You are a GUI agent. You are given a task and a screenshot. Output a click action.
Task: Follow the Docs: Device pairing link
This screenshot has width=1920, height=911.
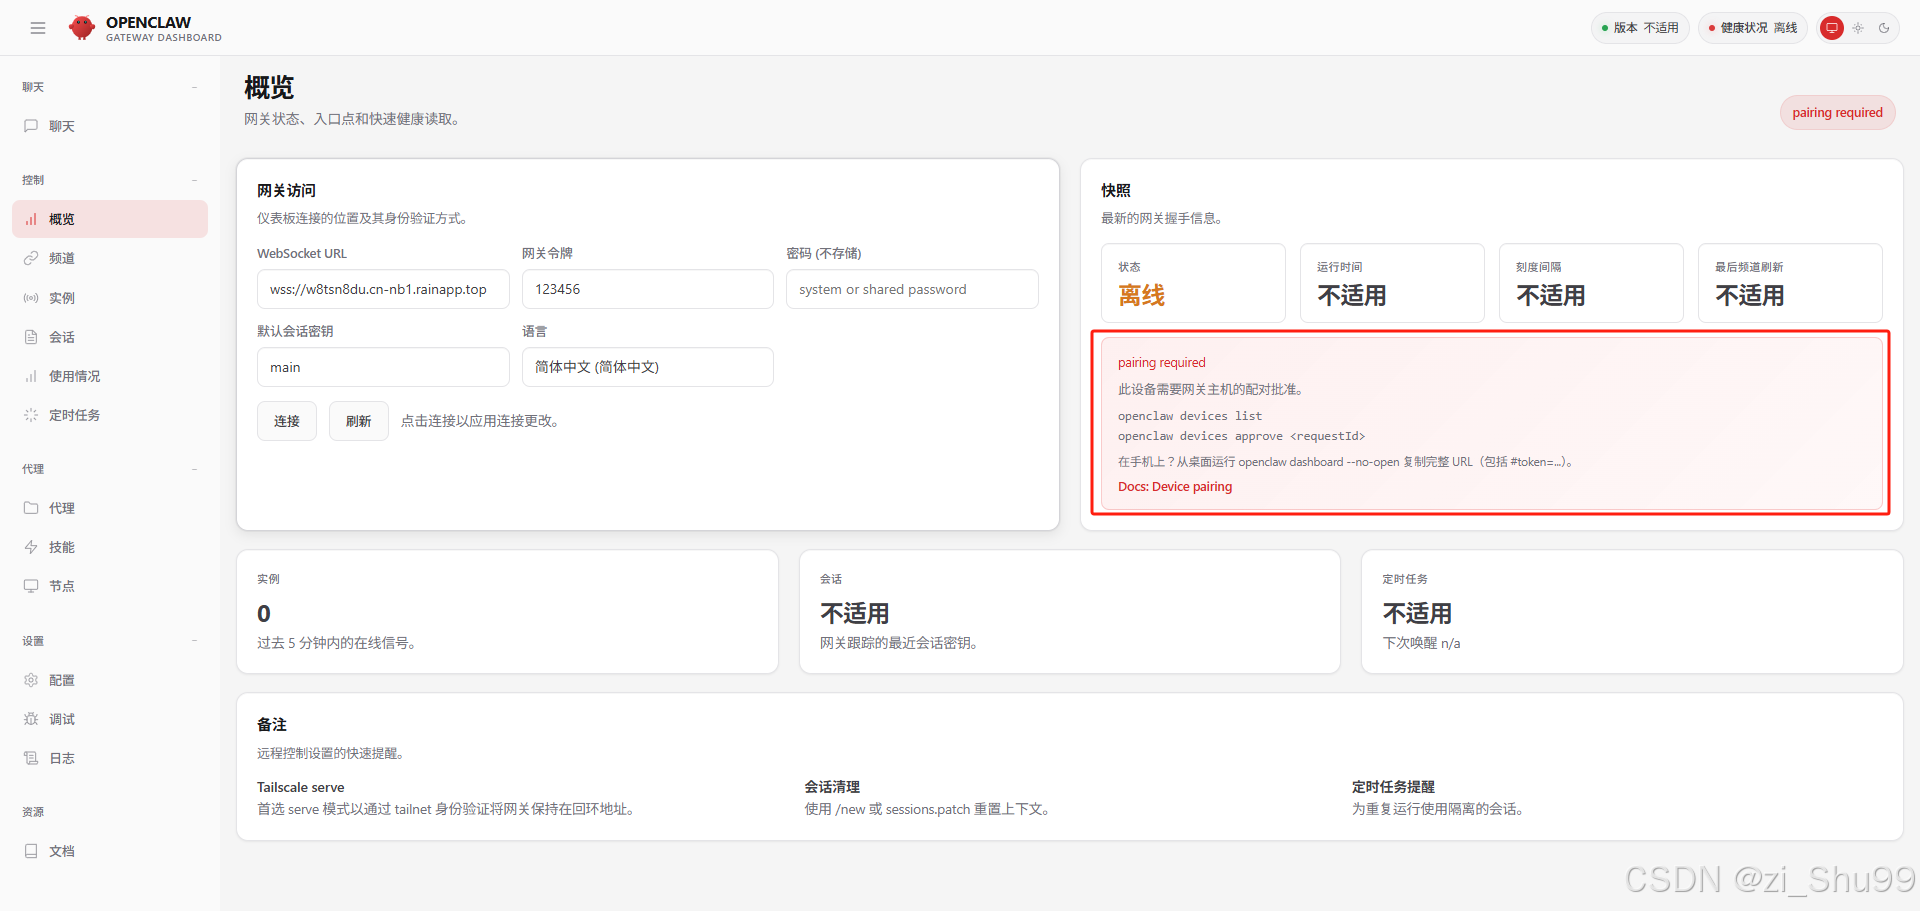pos(1175,486)
